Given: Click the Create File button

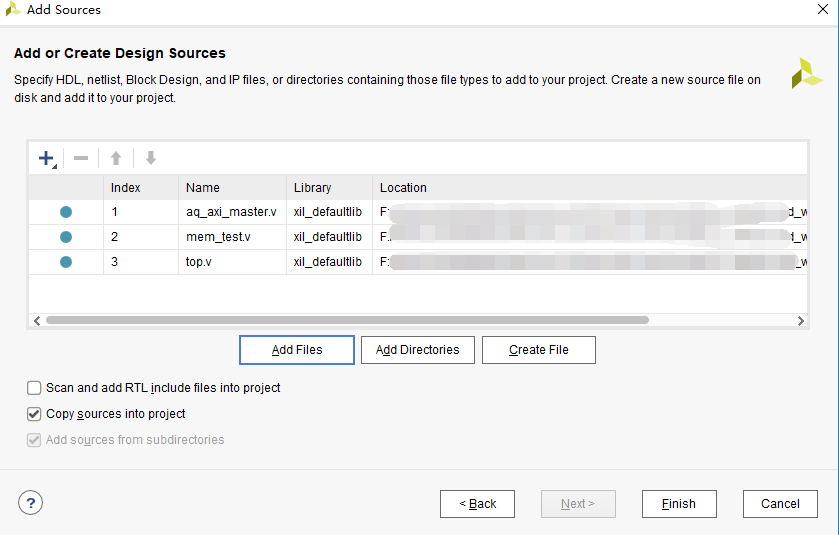Looking at the screenshot, I should pyautogui.click(x=539, y=350).
